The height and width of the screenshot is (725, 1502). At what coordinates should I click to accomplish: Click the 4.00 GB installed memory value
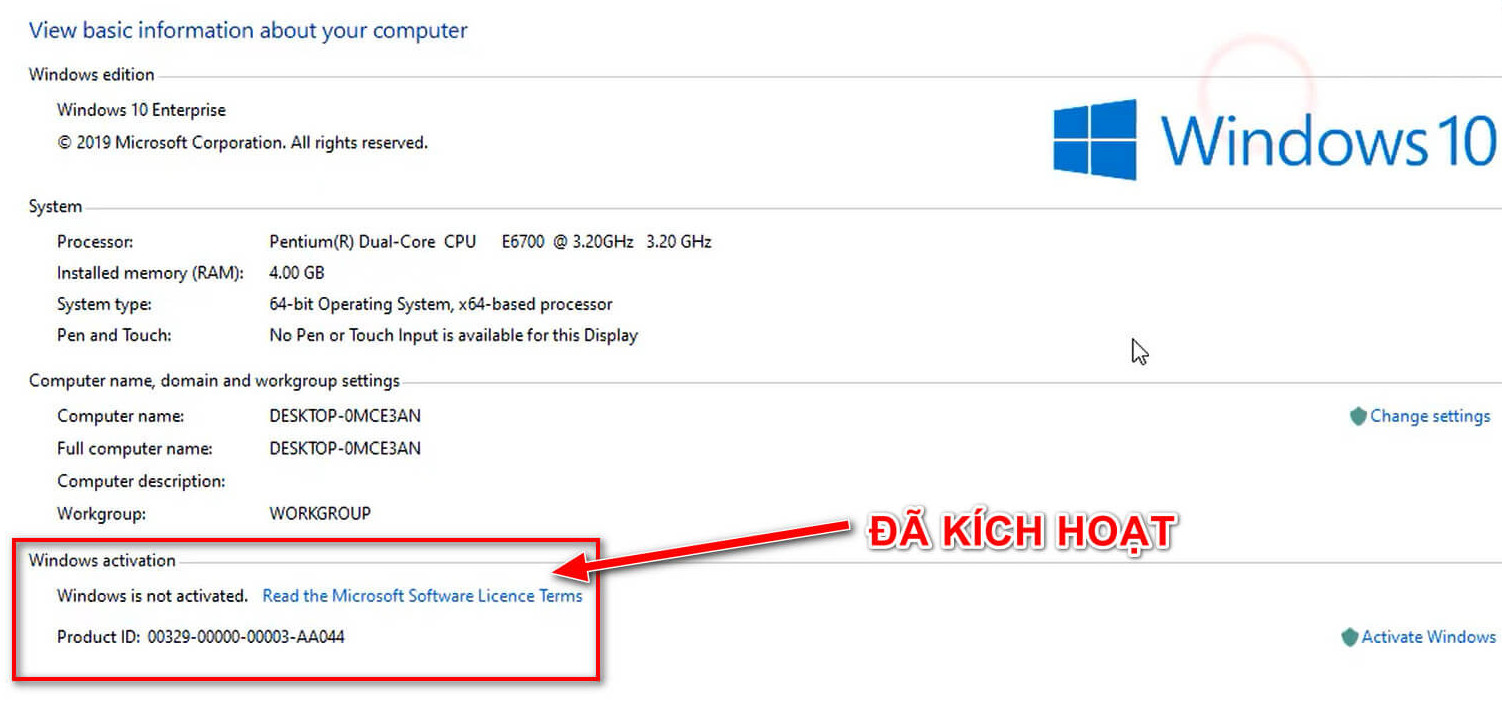pos(297,273)
